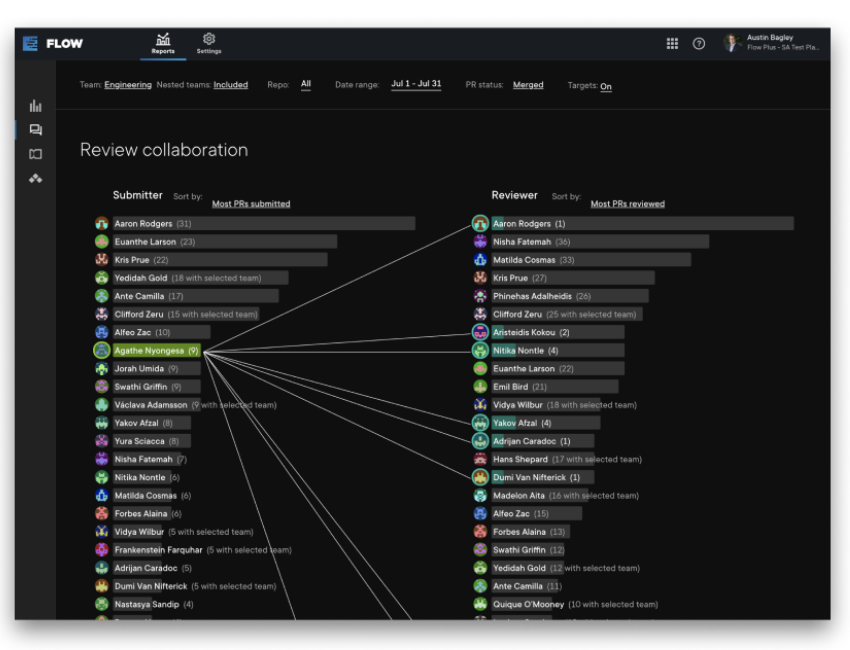Pick date range Jul 1 - Jul 31

click(416, 85)
